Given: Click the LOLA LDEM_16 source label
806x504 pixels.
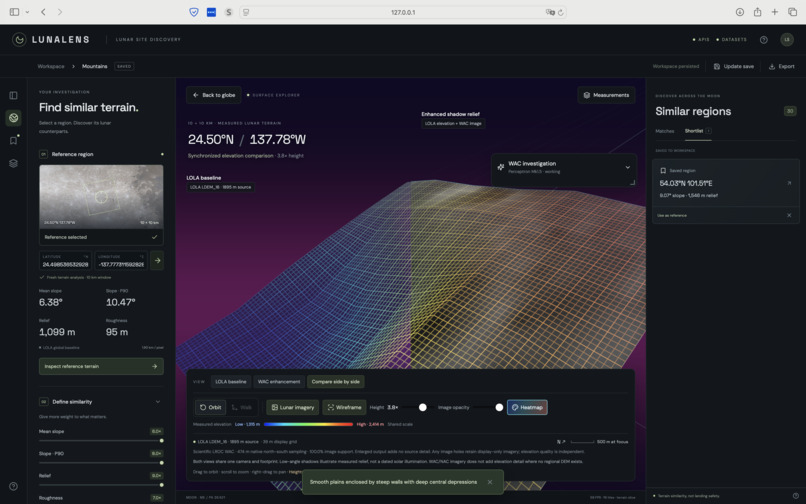Looking at the screenshot, I should pyautogui.click(x=221, y=187).
